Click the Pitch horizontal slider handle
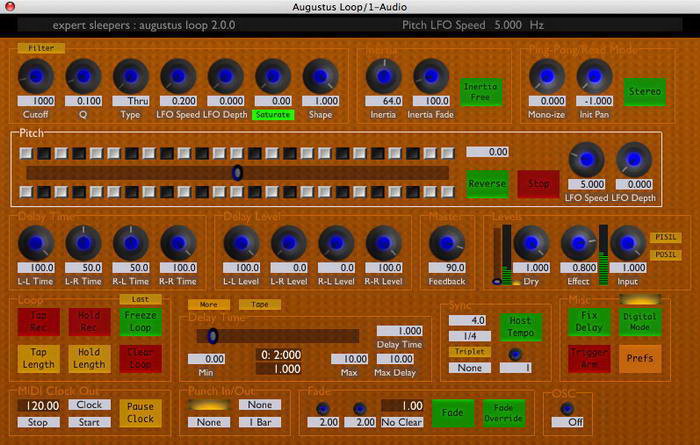Screen dimensions: 700x445 click(x=237, y=173)
